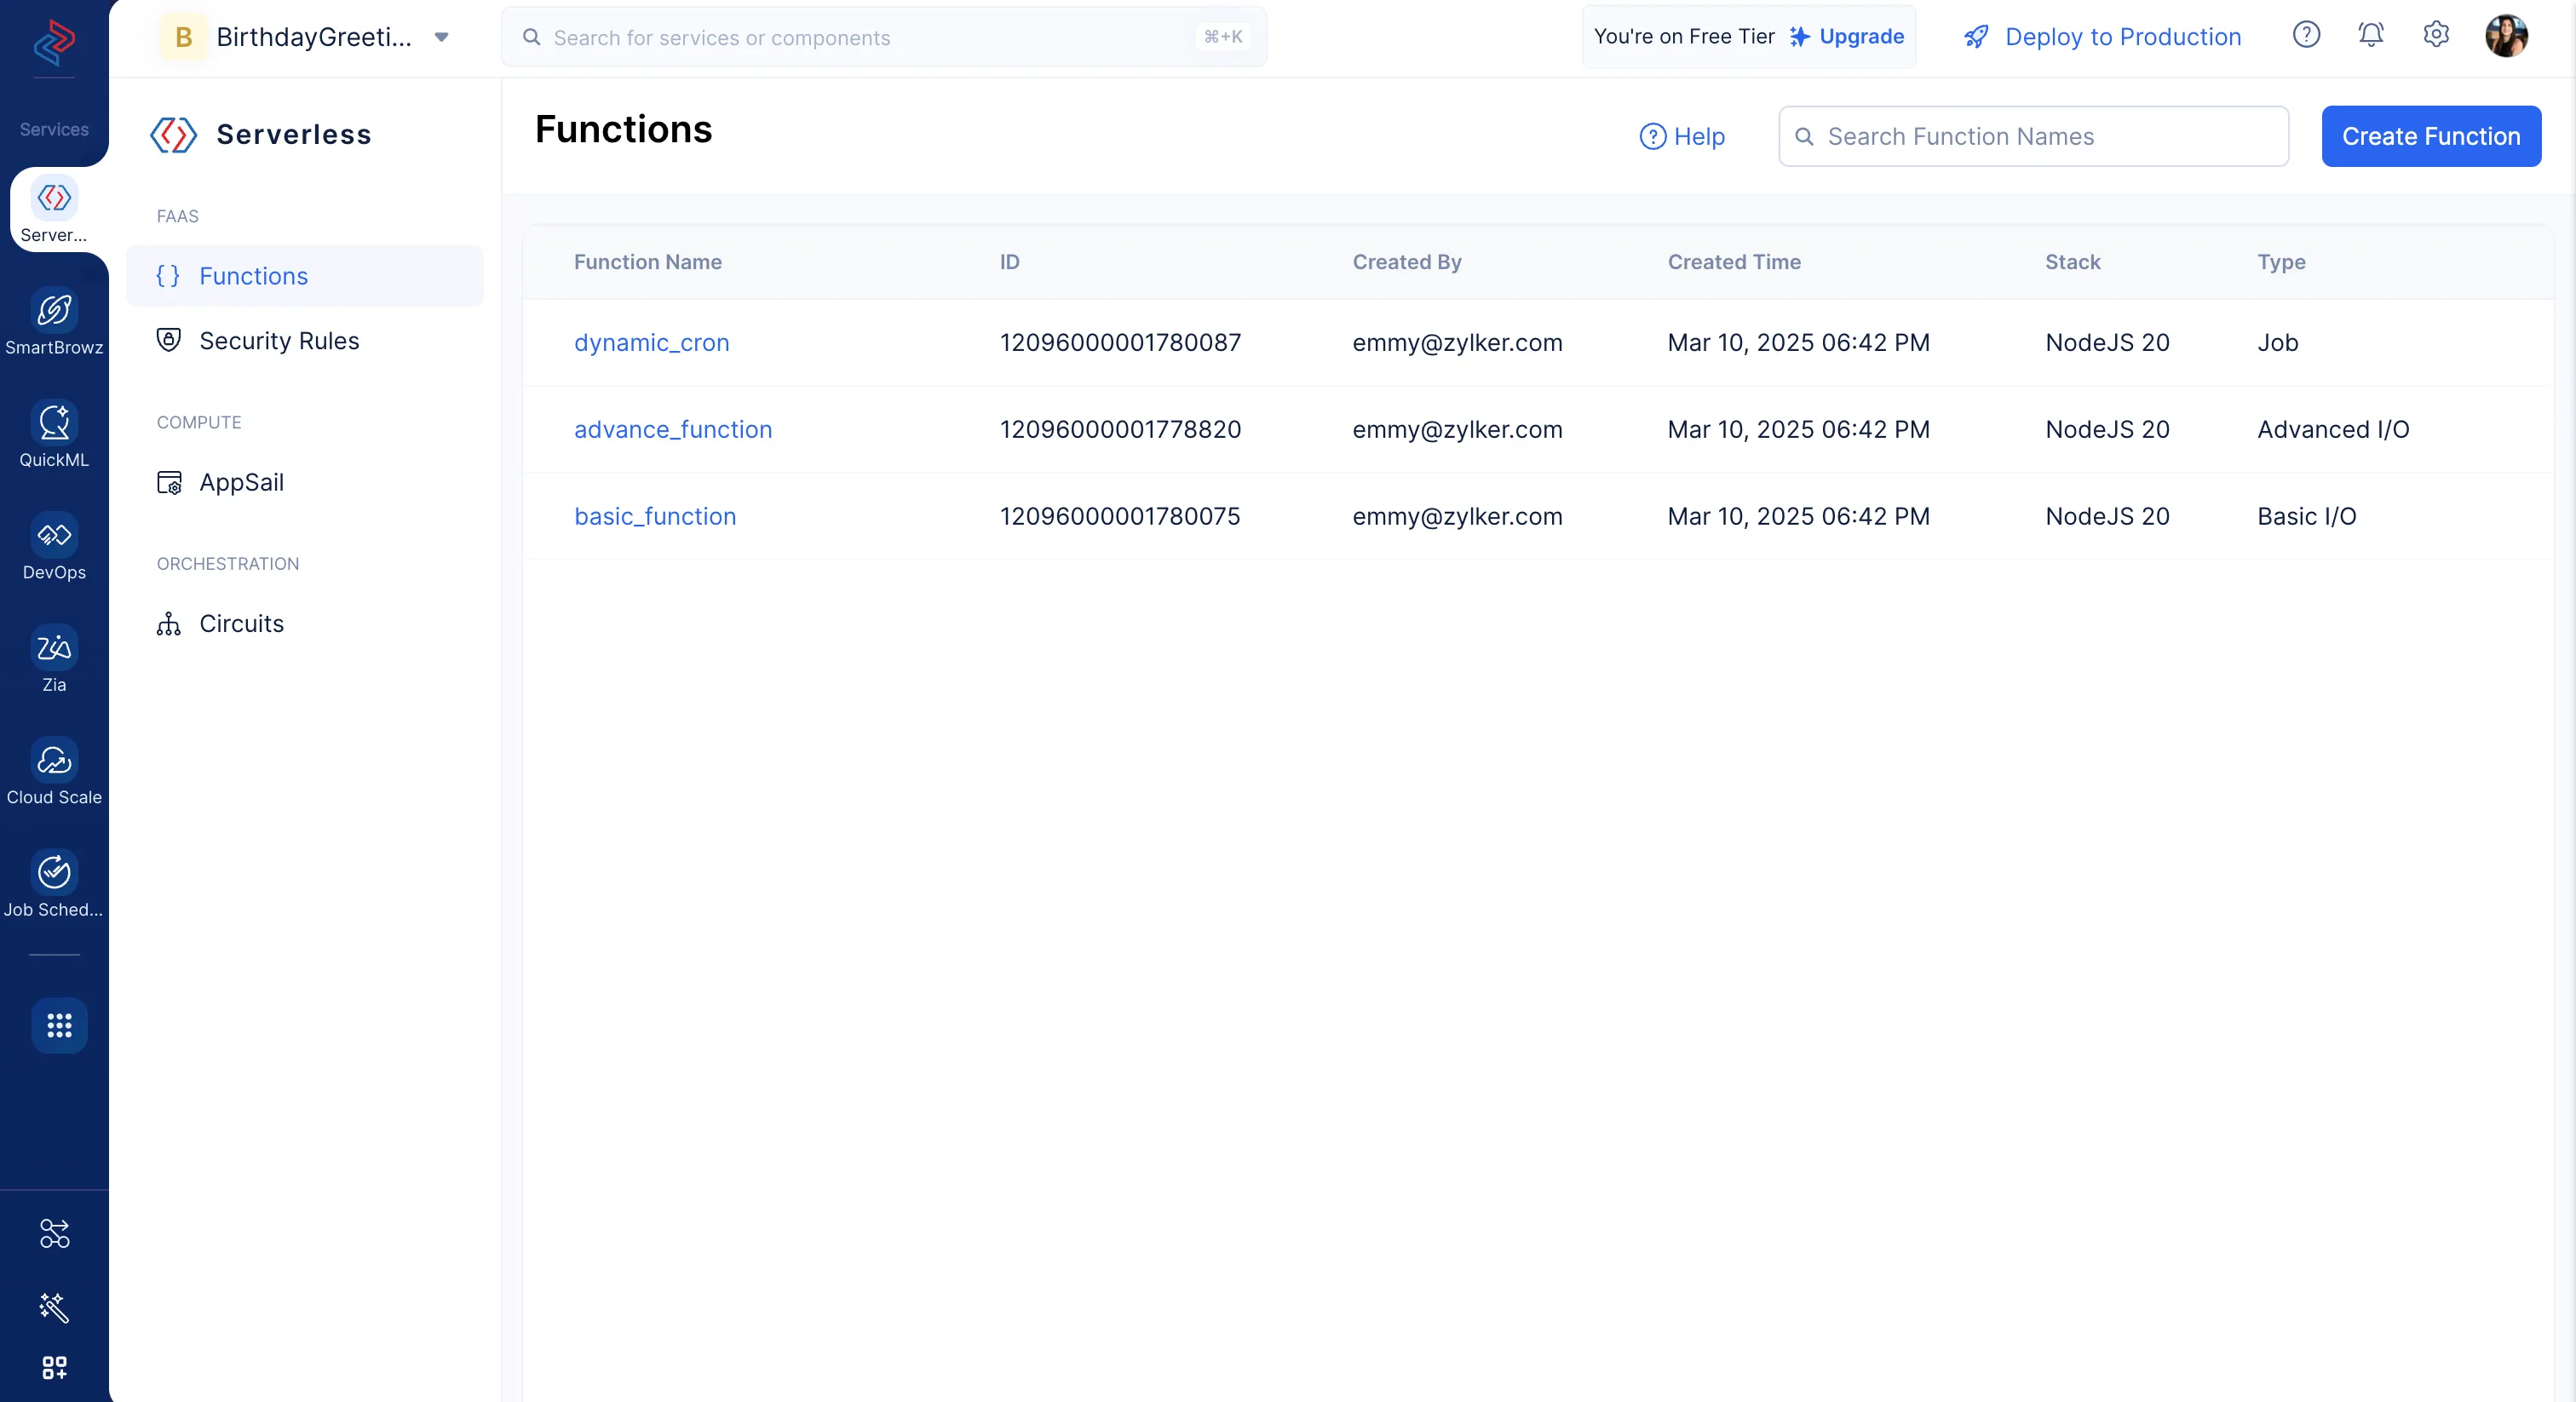Image resolution: width=2576 pixels, height=1402 pixels.
Task: Focus the Search Function Names field
Action: pos(2033,136)
